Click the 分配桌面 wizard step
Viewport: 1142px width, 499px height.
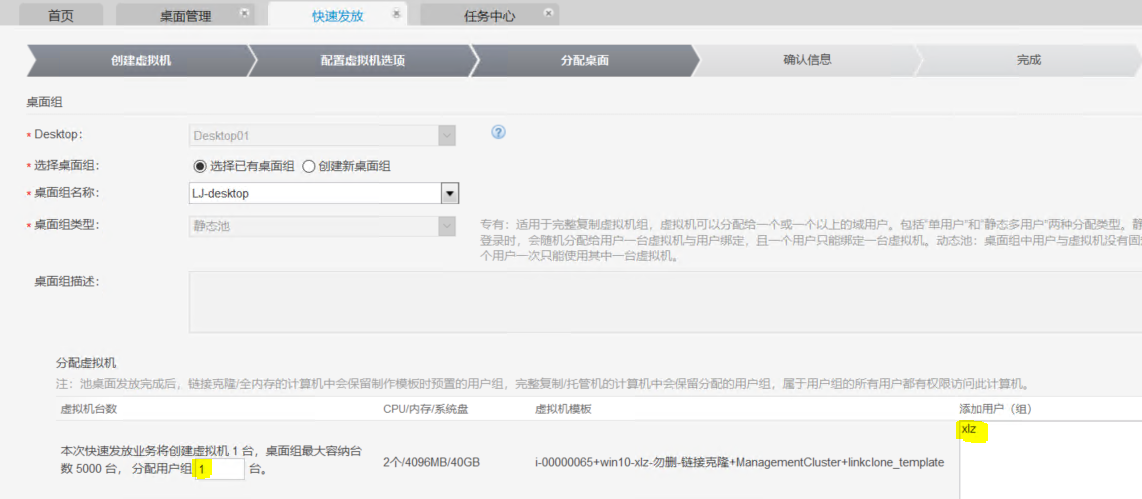tap(585, 60)
